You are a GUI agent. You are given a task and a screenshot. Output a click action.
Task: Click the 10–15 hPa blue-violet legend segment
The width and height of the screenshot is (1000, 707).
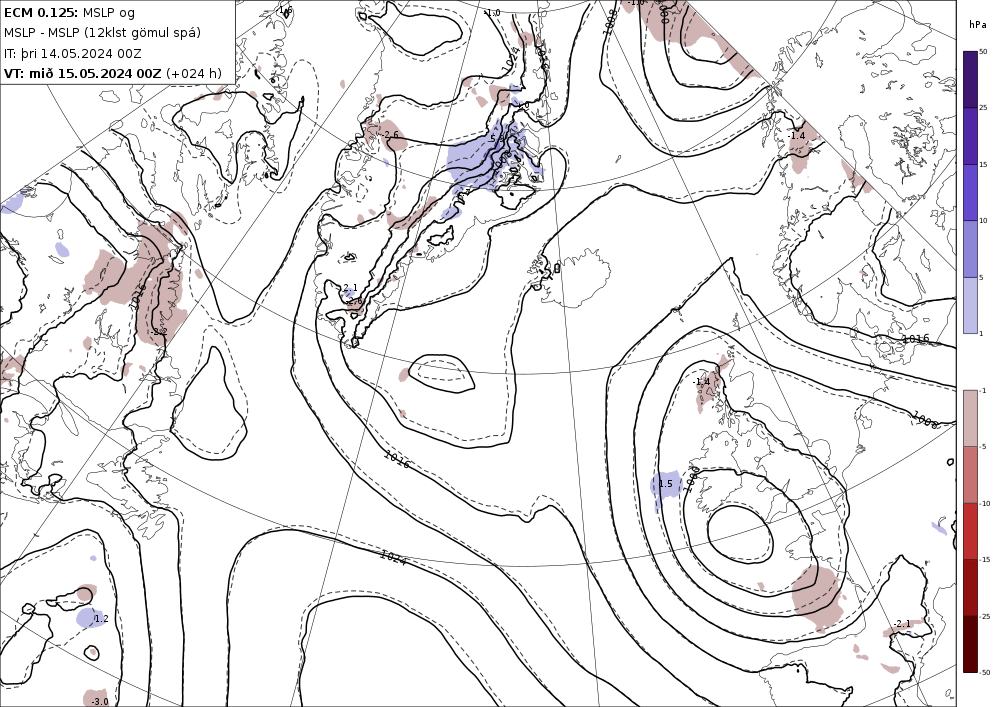coord(970,193)
